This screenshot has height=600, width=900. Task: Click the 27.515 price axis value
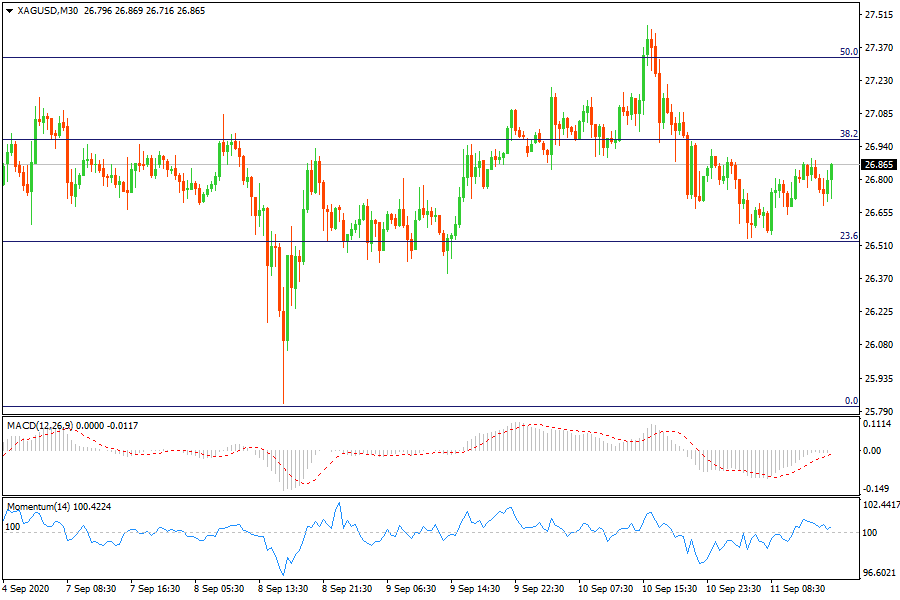[878, 15]
